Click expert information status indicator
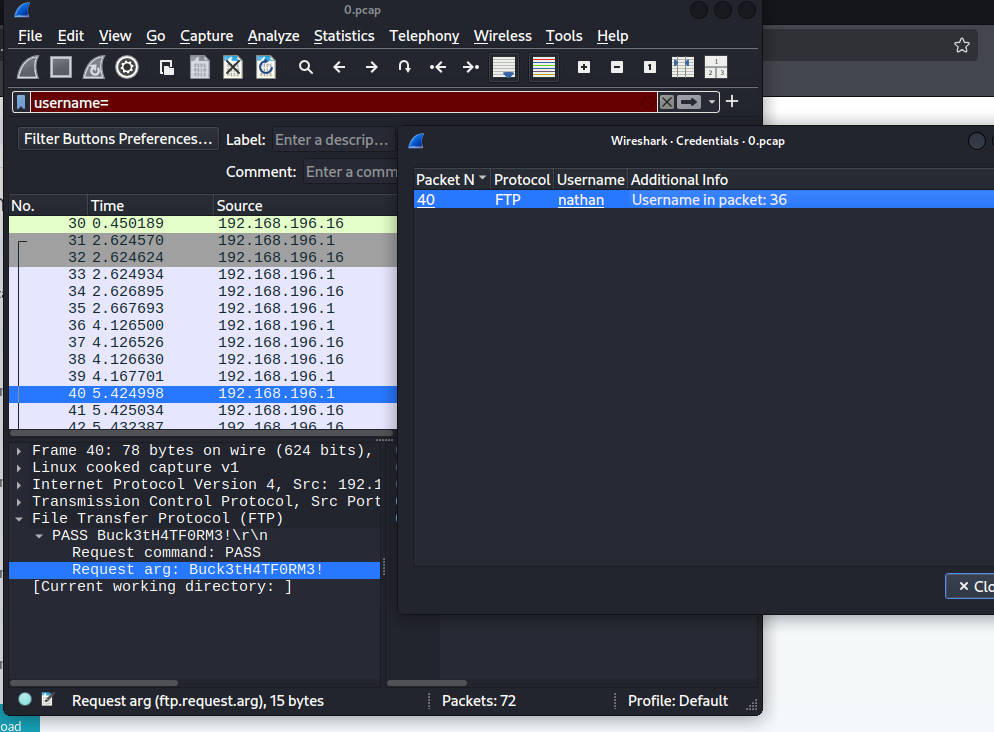Image resolution: width=994 pixels, height=732 pixels. [x=25, y=699]
